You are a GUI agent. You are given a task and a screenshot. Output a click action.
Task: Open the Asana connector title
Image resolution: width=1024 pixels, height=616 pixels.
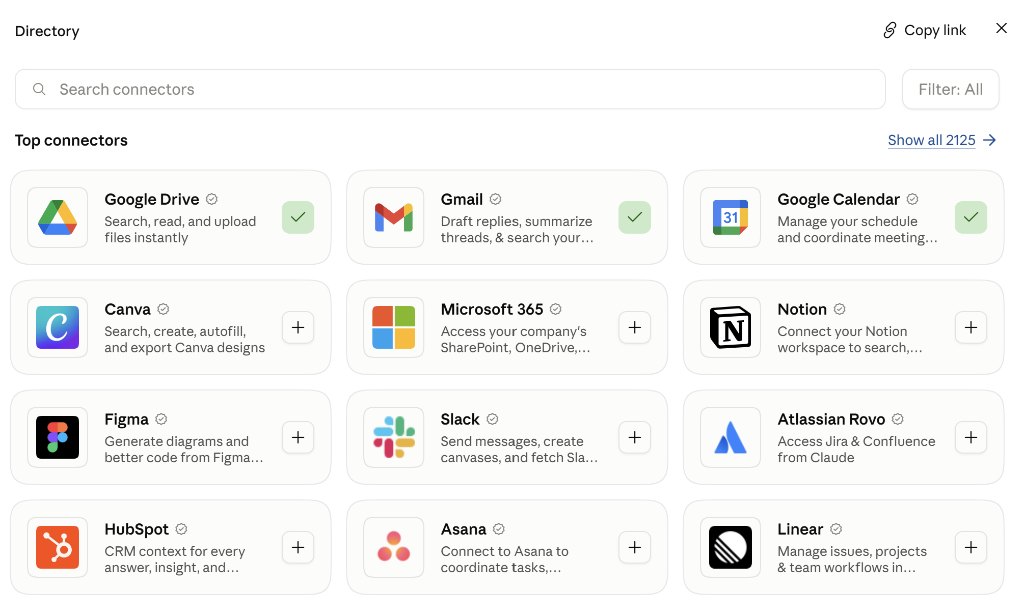click(464, 529)
